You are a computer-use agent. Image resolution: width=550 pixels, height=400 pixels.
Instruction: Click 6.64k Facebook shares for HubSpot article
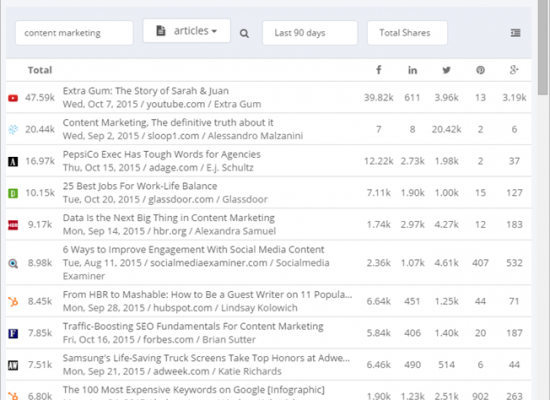pos(378,301)
